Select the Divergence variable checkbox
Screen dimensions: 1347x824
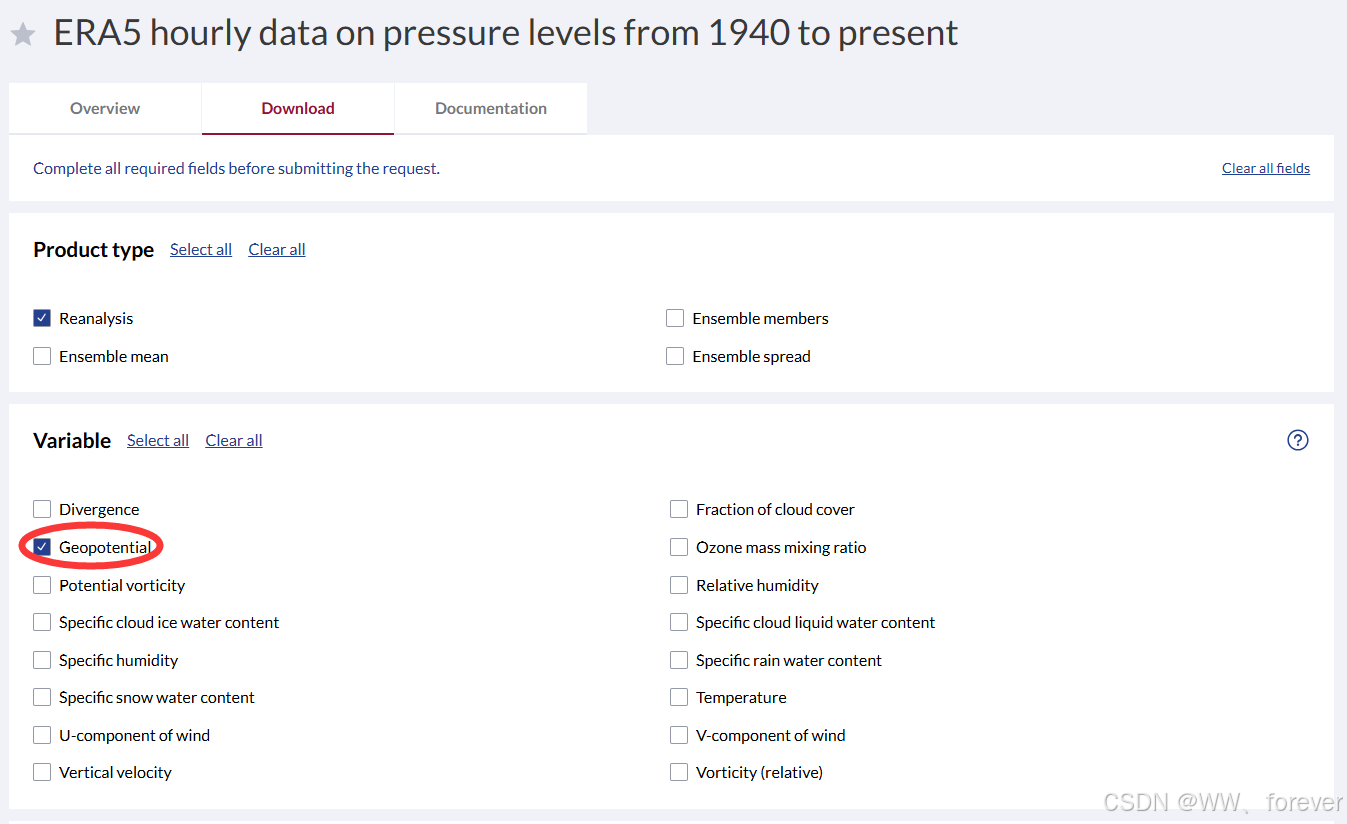point(42,509)
